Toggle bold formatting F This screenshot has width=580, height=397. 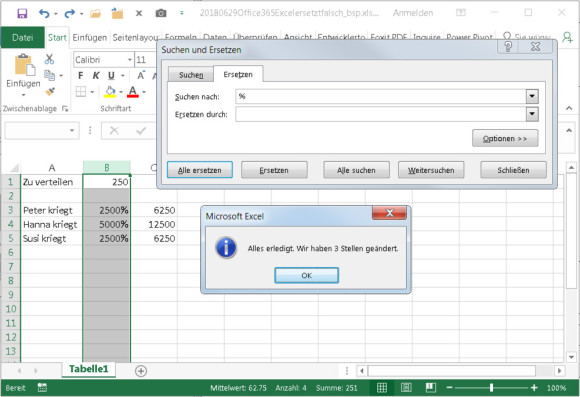(x=81, y=76)
